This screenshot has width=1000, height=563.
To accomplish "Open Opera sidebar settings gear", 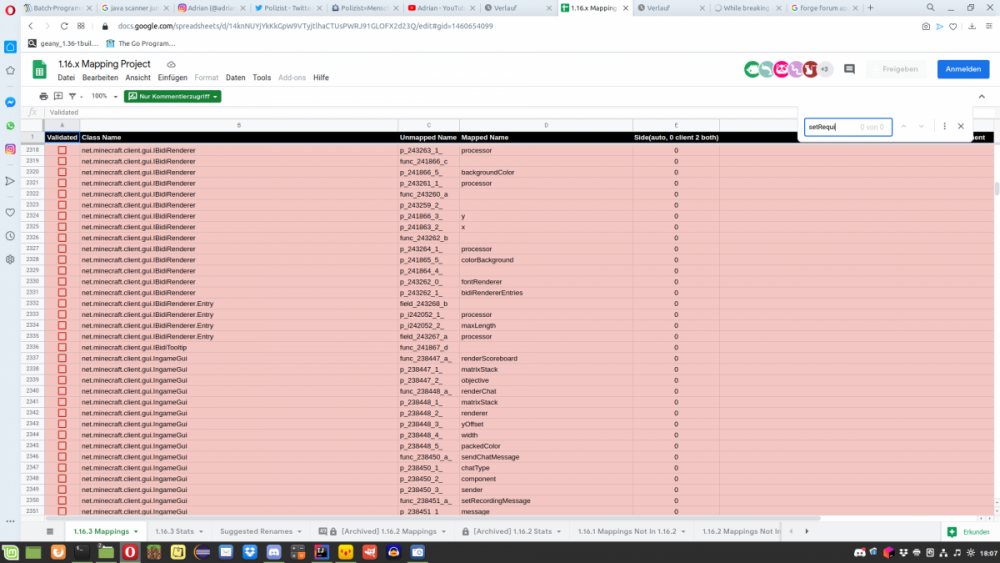I will tap(10, 260).
